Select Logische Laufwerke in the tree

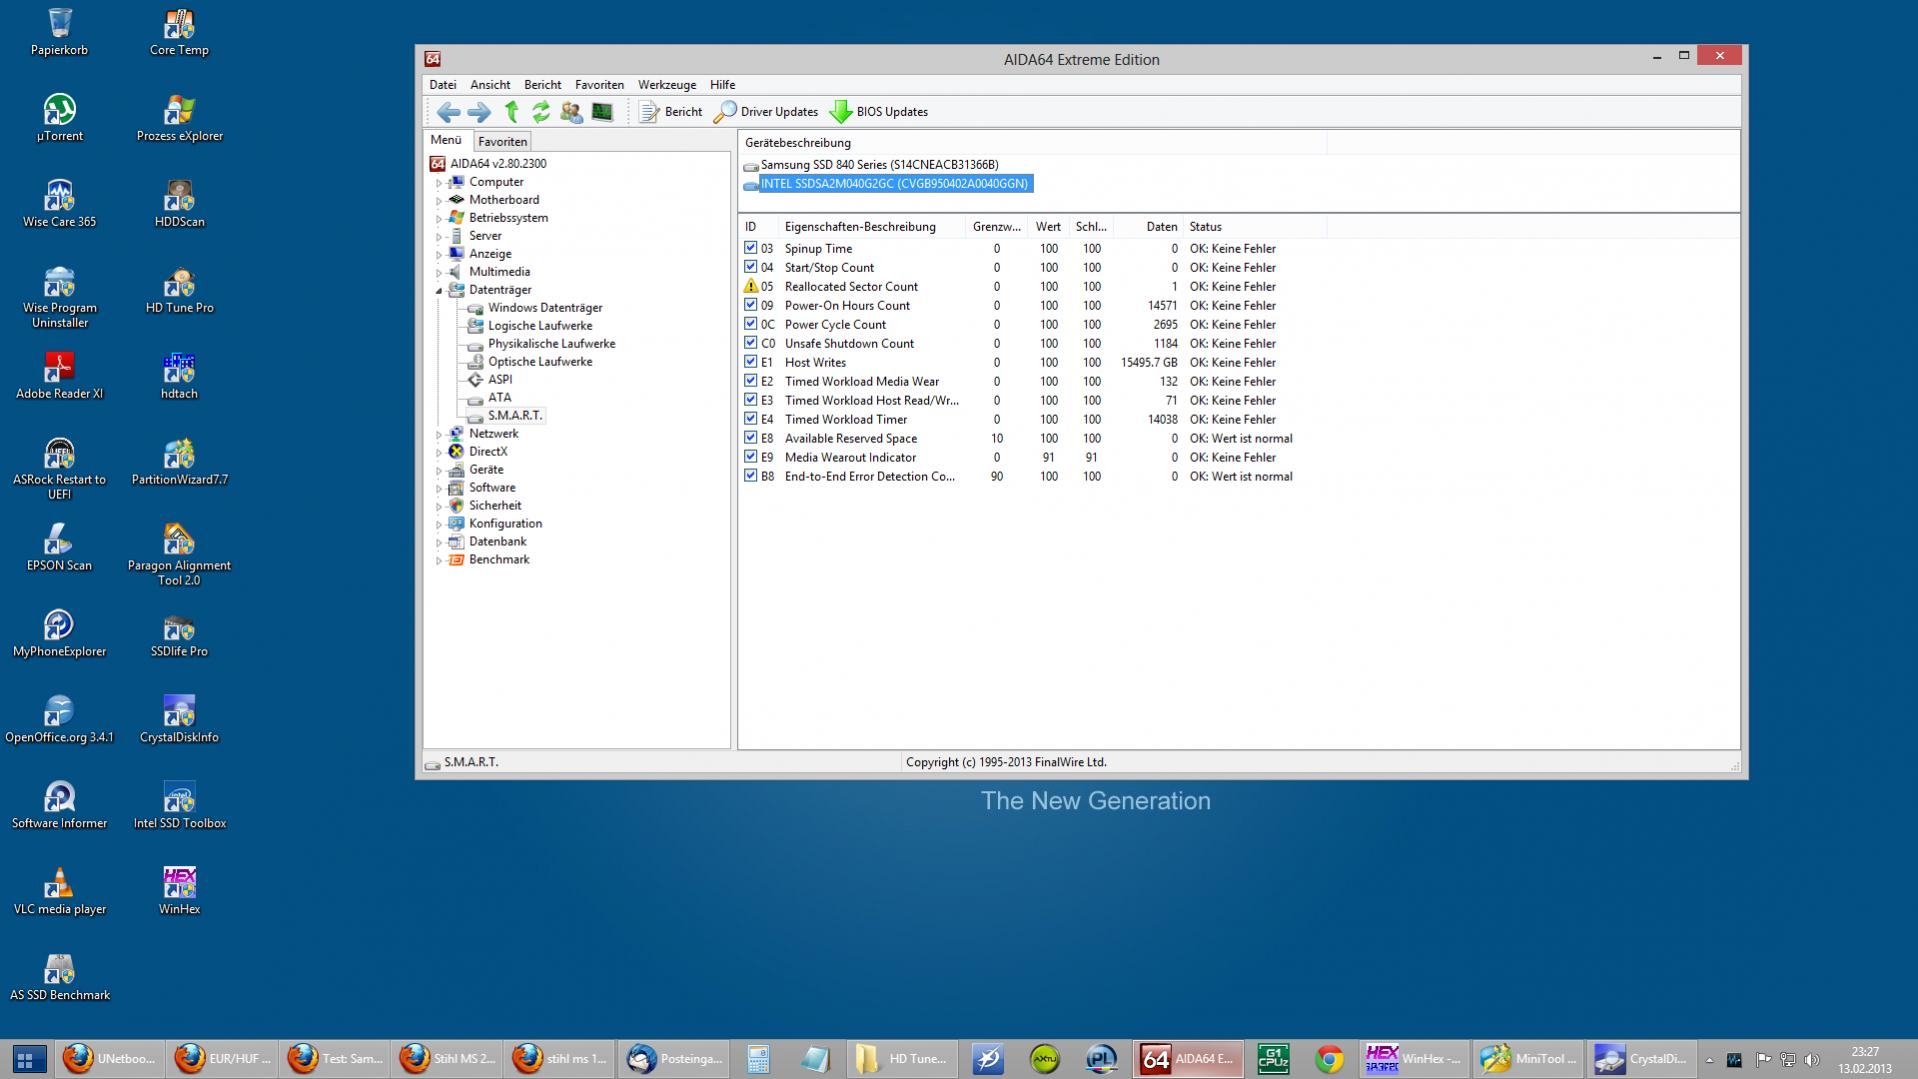(x=540, y=326)
